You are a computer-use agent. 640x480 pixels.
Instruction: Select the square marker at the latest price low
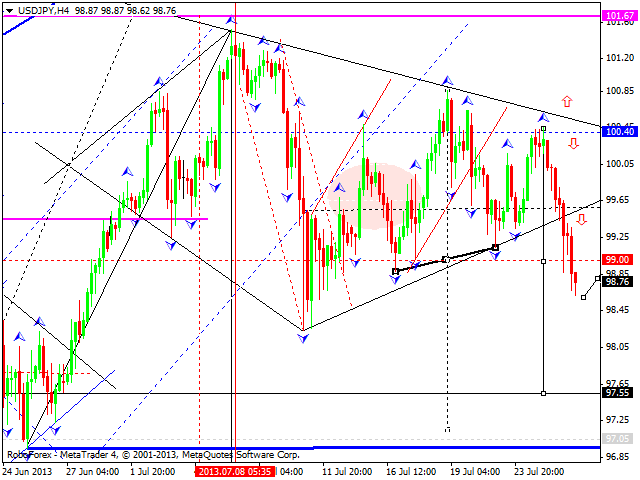584,298
